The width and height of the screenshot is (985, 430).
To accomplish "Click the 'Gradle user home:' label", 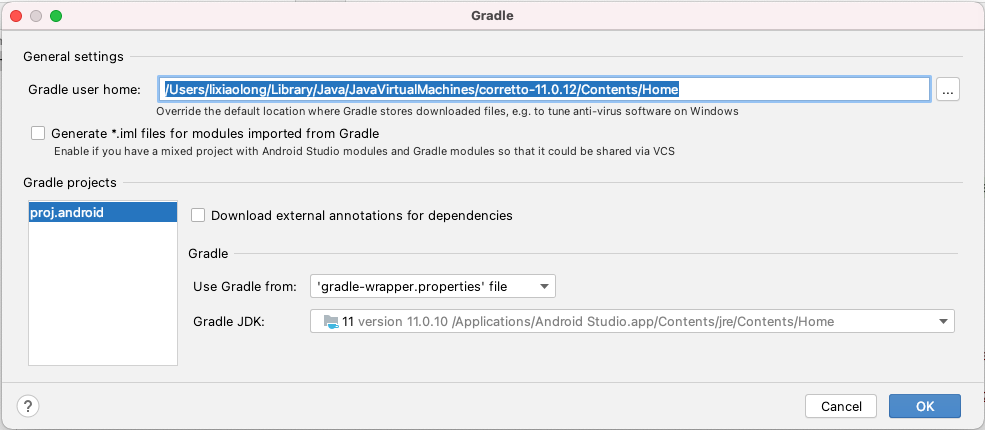I will pos(84,90).
